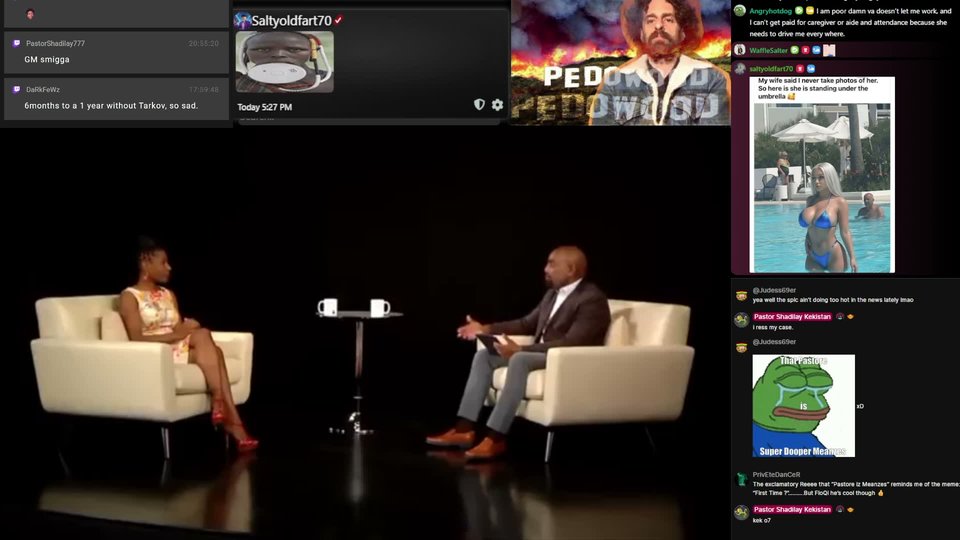The height and width of the screenshot is (540, 960).
Task: Click the avatar beside the 'yea well' Judess69er message
Action: (741, 296)
